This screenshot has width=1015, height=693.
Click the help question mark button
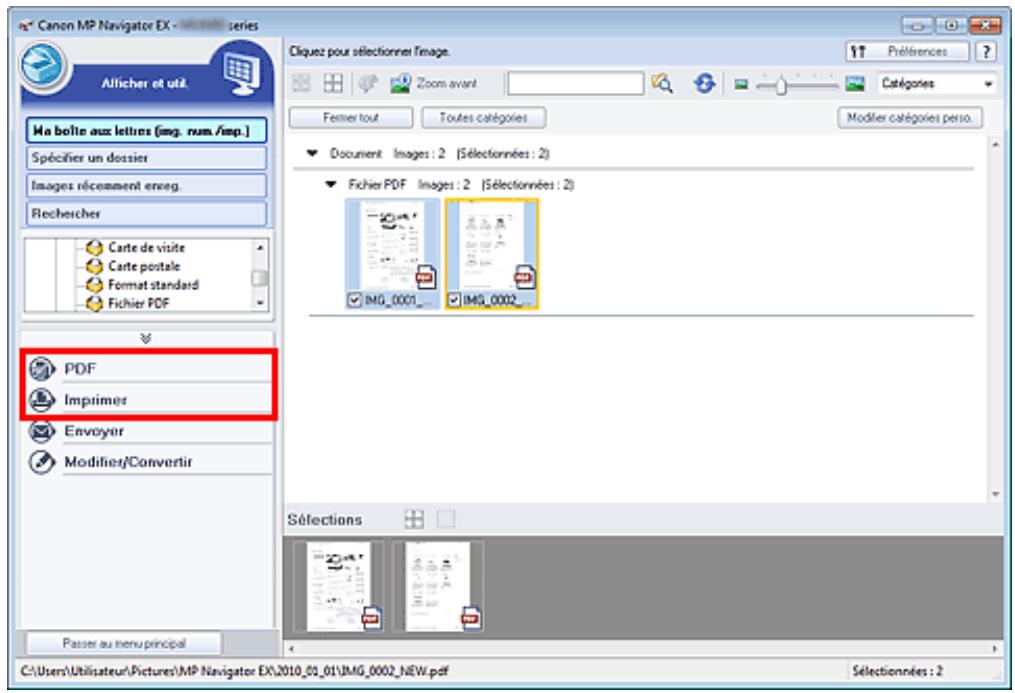click(x=986, y=52)
